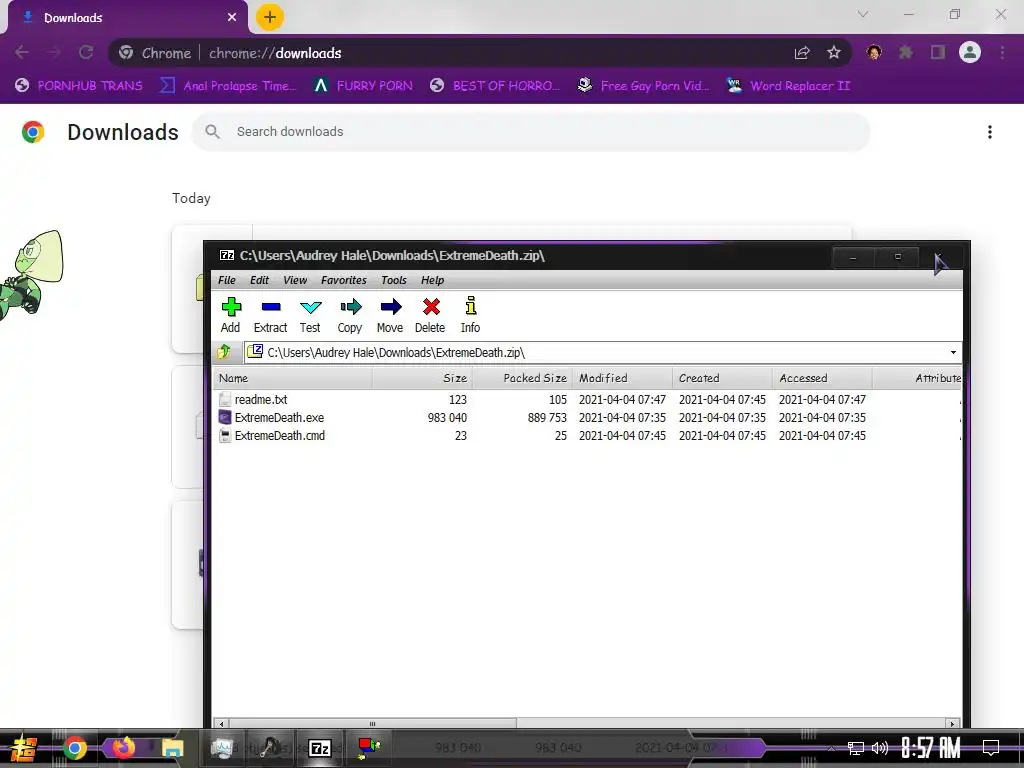Open the Chrome profile avatar
The width and height of the screenshot is (1024, 768).
pos(970,52)
